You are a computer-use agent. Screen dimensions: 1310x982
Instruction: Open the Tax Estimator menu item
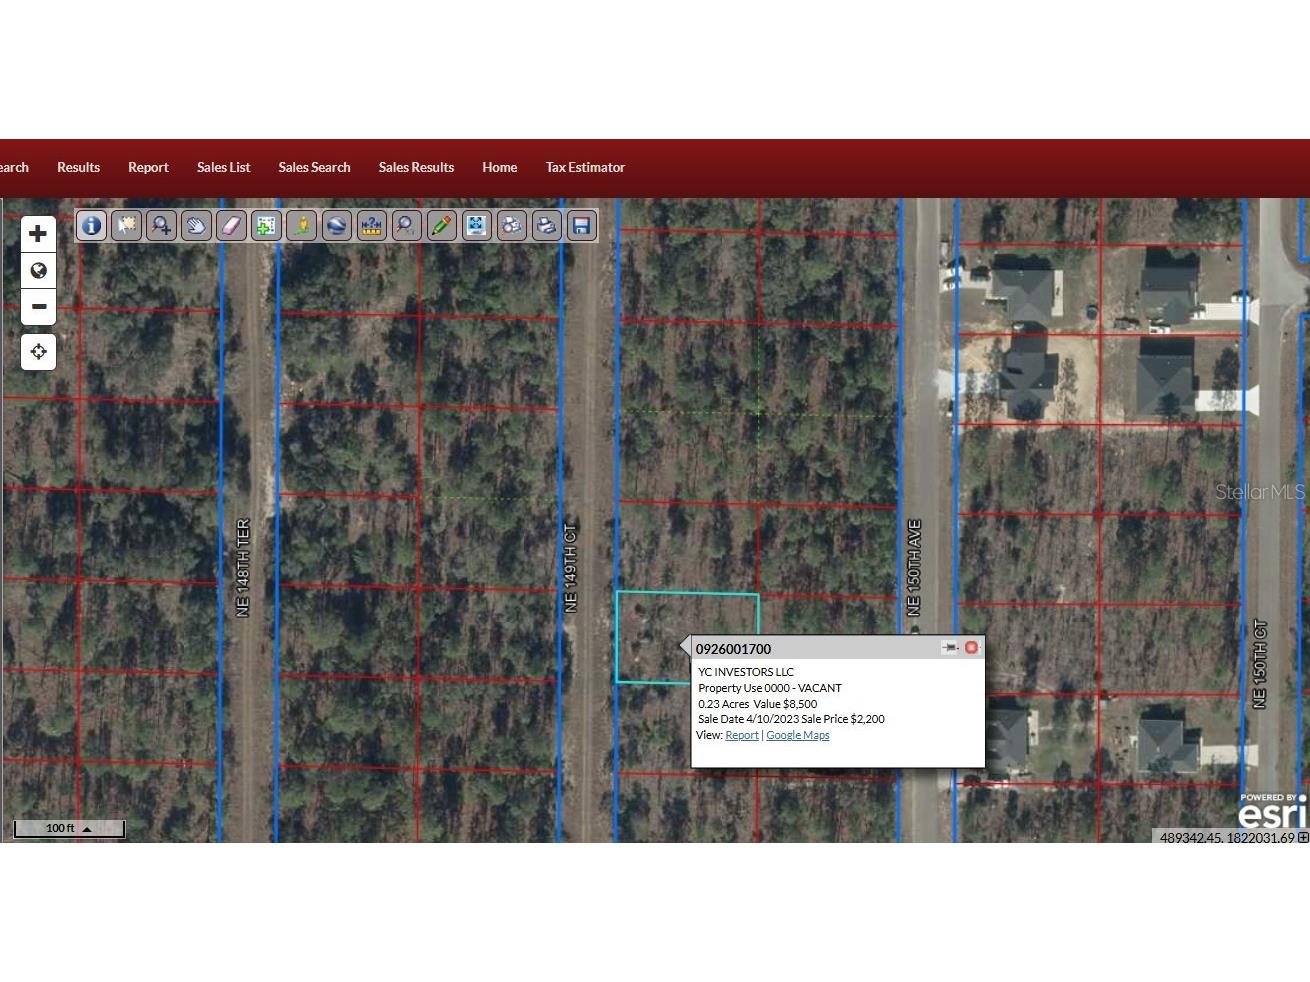(585, 167)
